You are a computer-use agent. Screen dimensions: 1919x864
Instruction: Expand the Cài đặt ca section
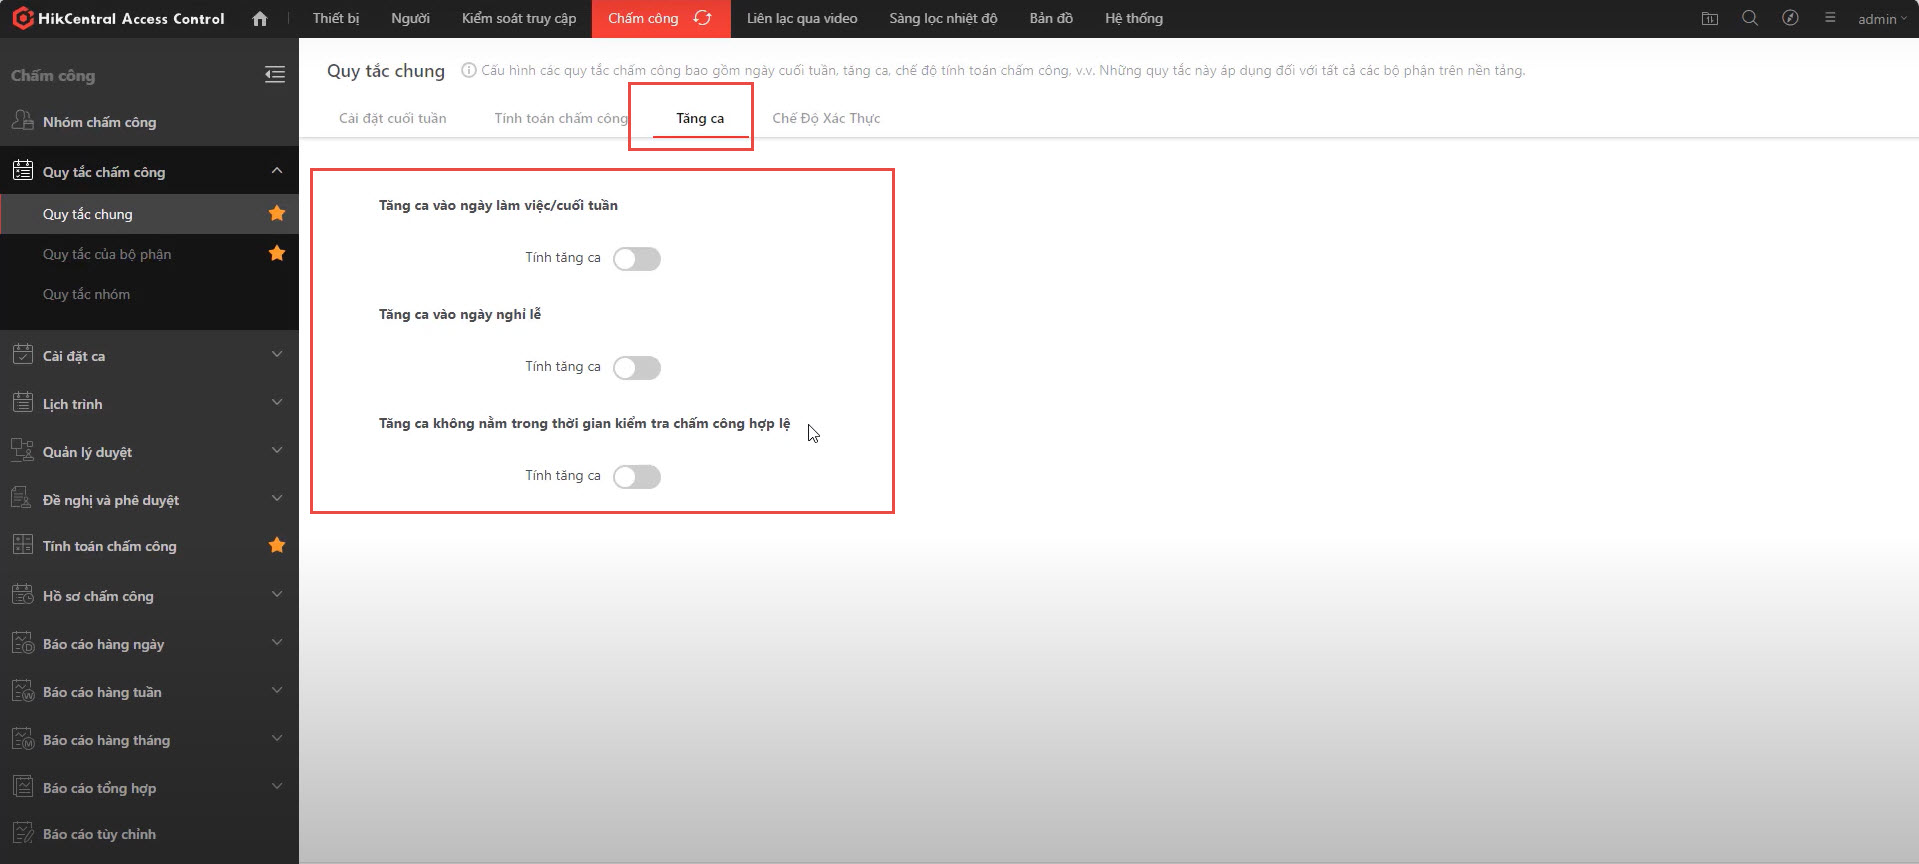[x=277, y=355]
